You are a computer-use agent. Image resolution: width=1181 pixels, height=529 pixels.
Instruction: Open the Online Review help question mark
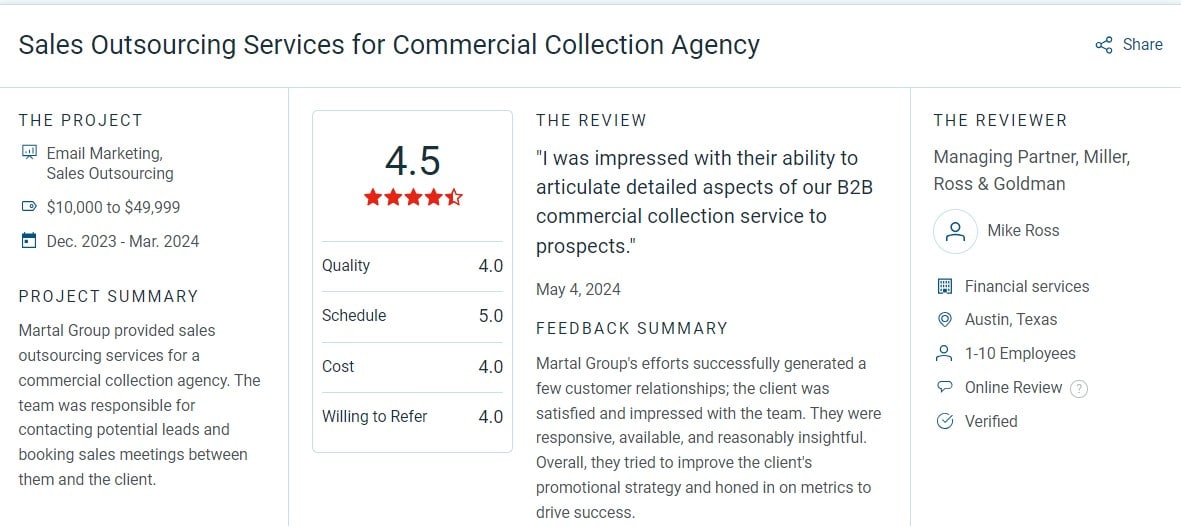(x=1079, y=389)
